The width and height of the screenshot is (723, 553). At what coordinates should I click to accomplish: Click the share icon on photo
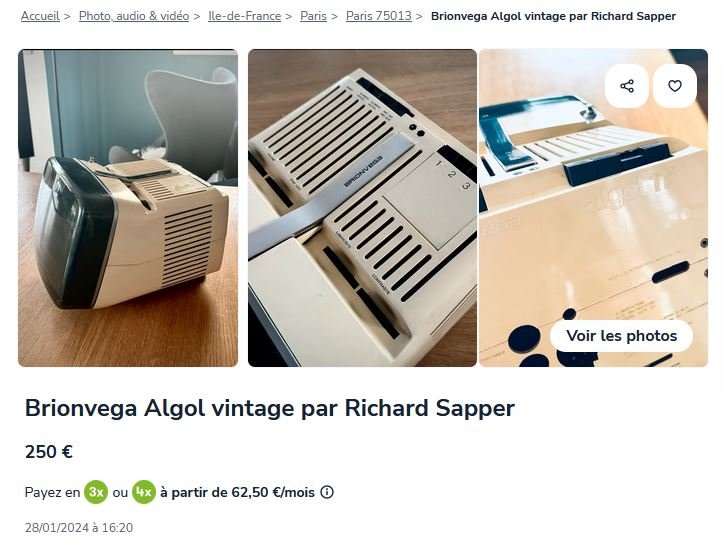[627, 86]
